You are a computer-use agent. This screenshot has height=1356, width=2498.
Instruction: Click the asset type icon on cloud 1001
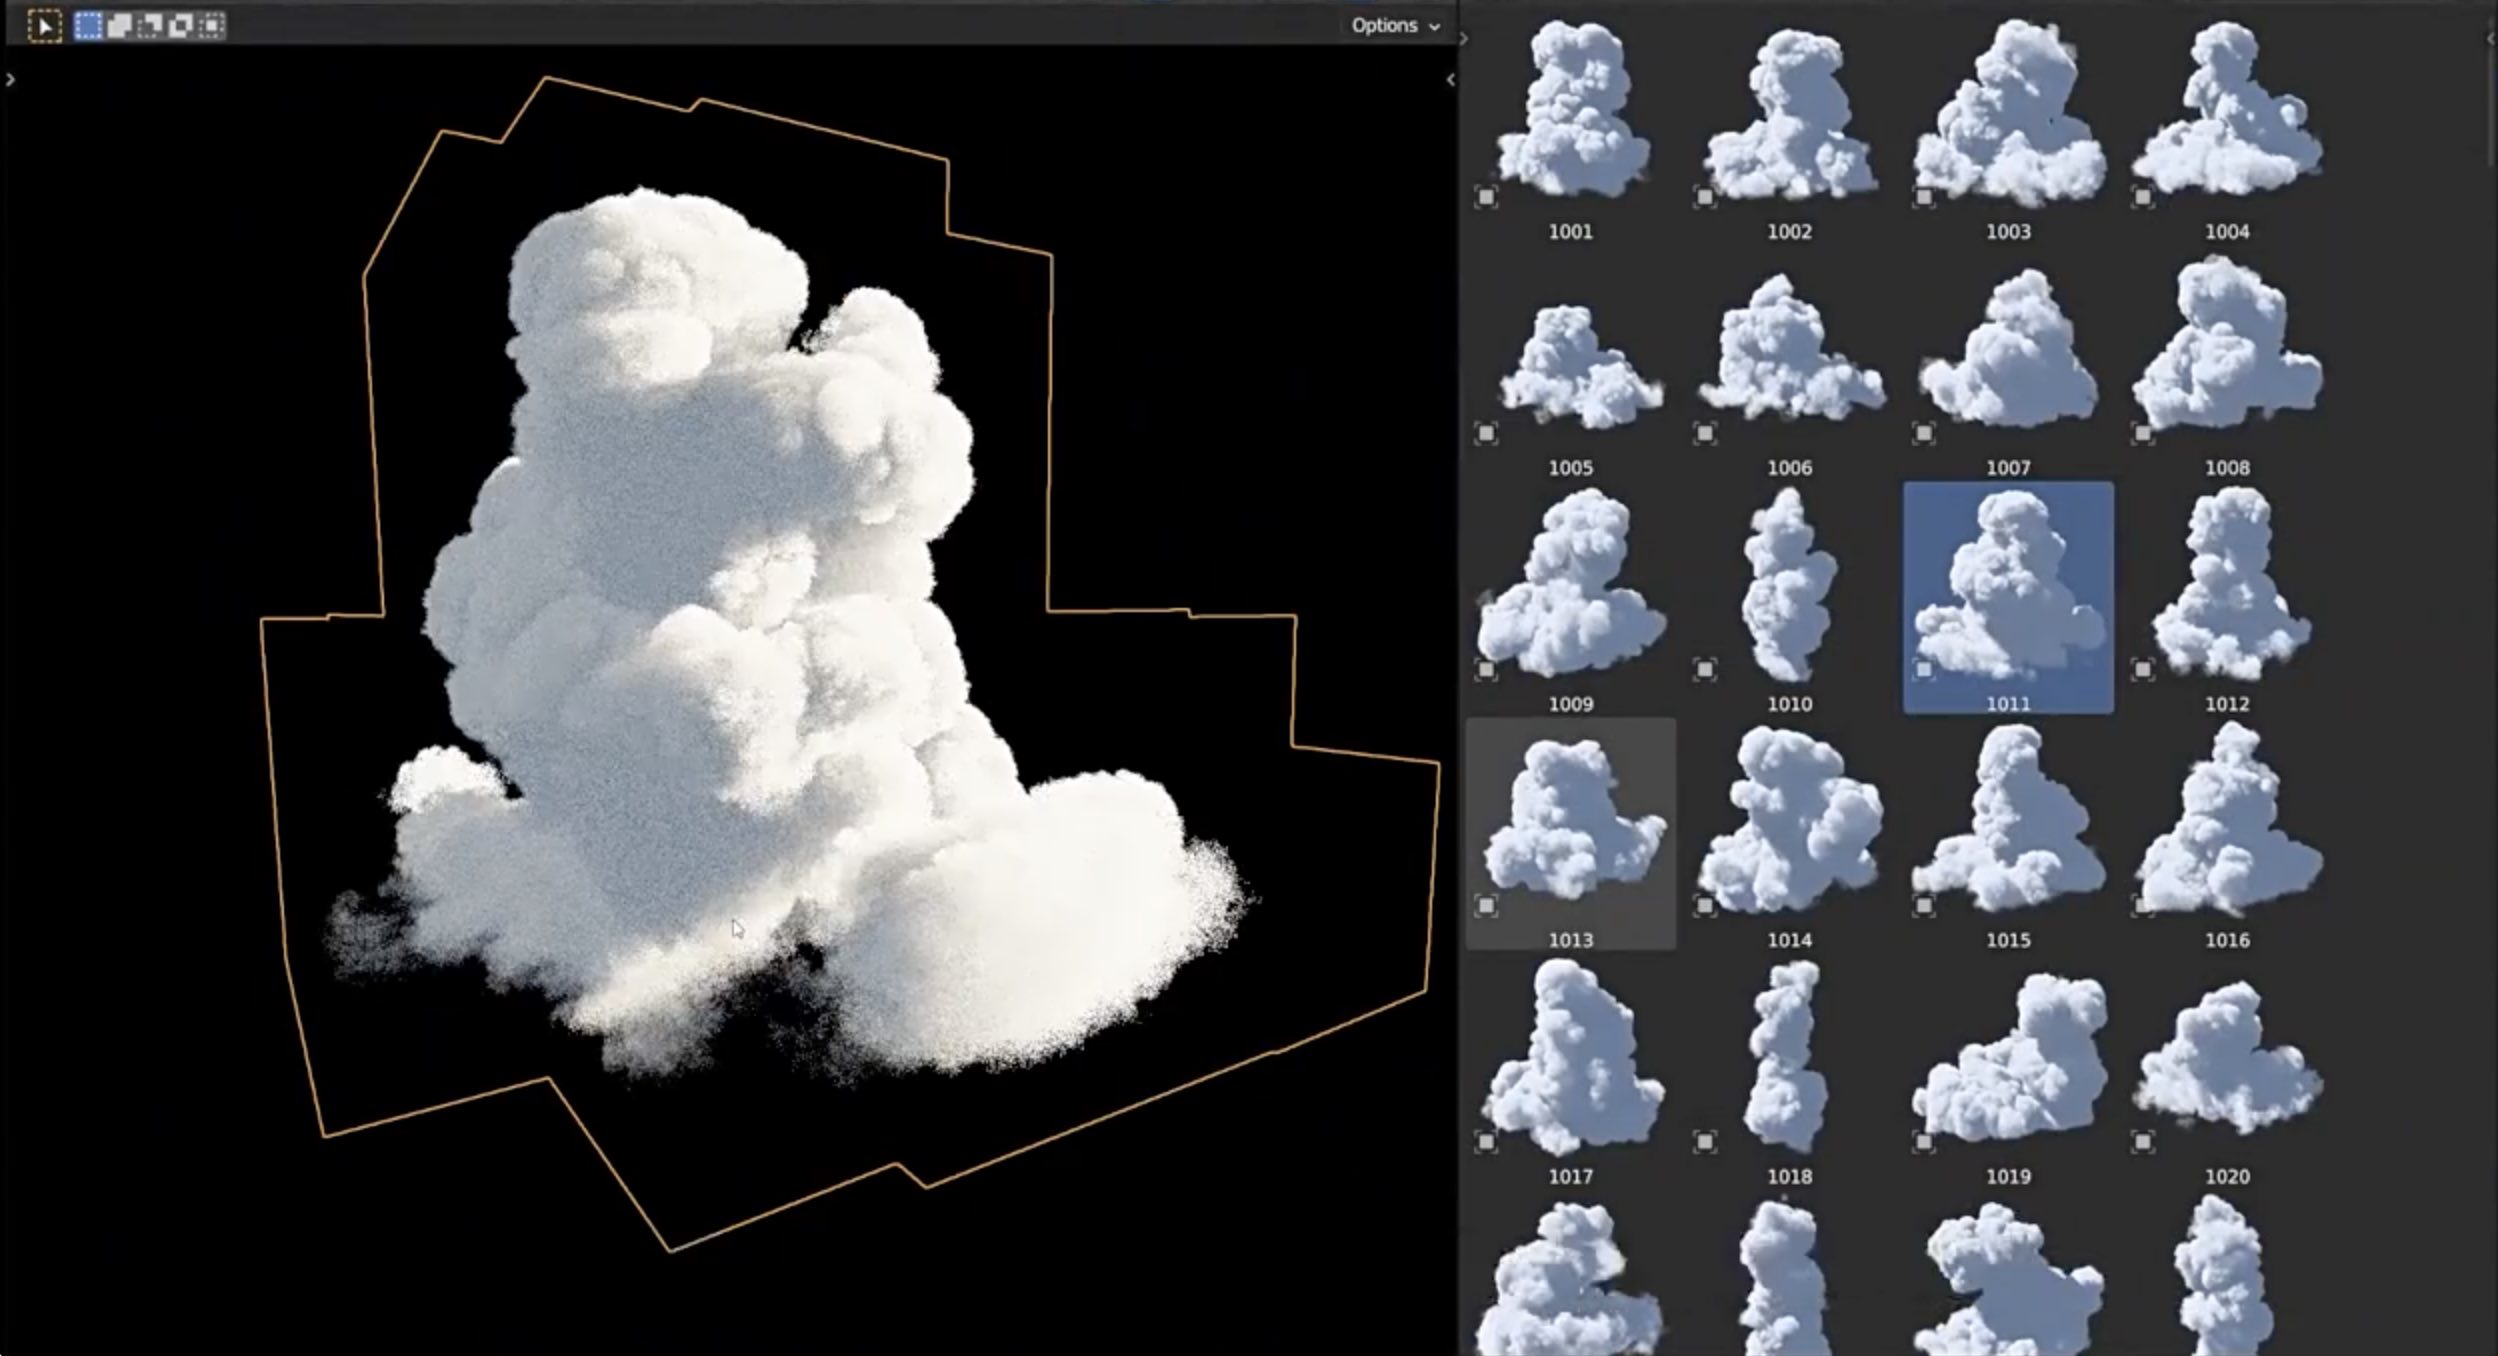(x=1486, y=197)
